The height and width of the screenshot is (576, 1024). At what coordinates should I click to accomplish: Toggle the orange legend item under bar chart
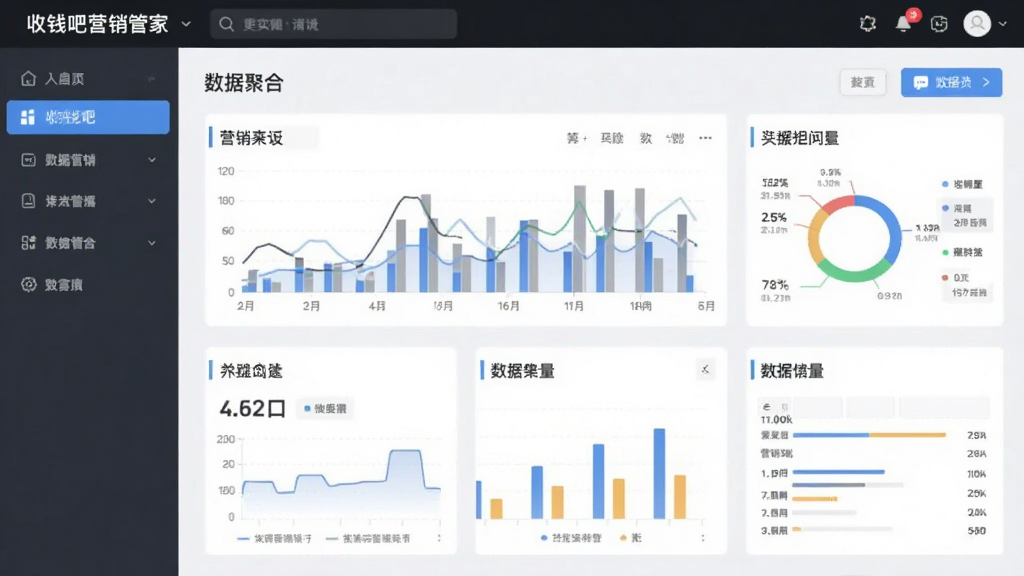tap(631, 537)
